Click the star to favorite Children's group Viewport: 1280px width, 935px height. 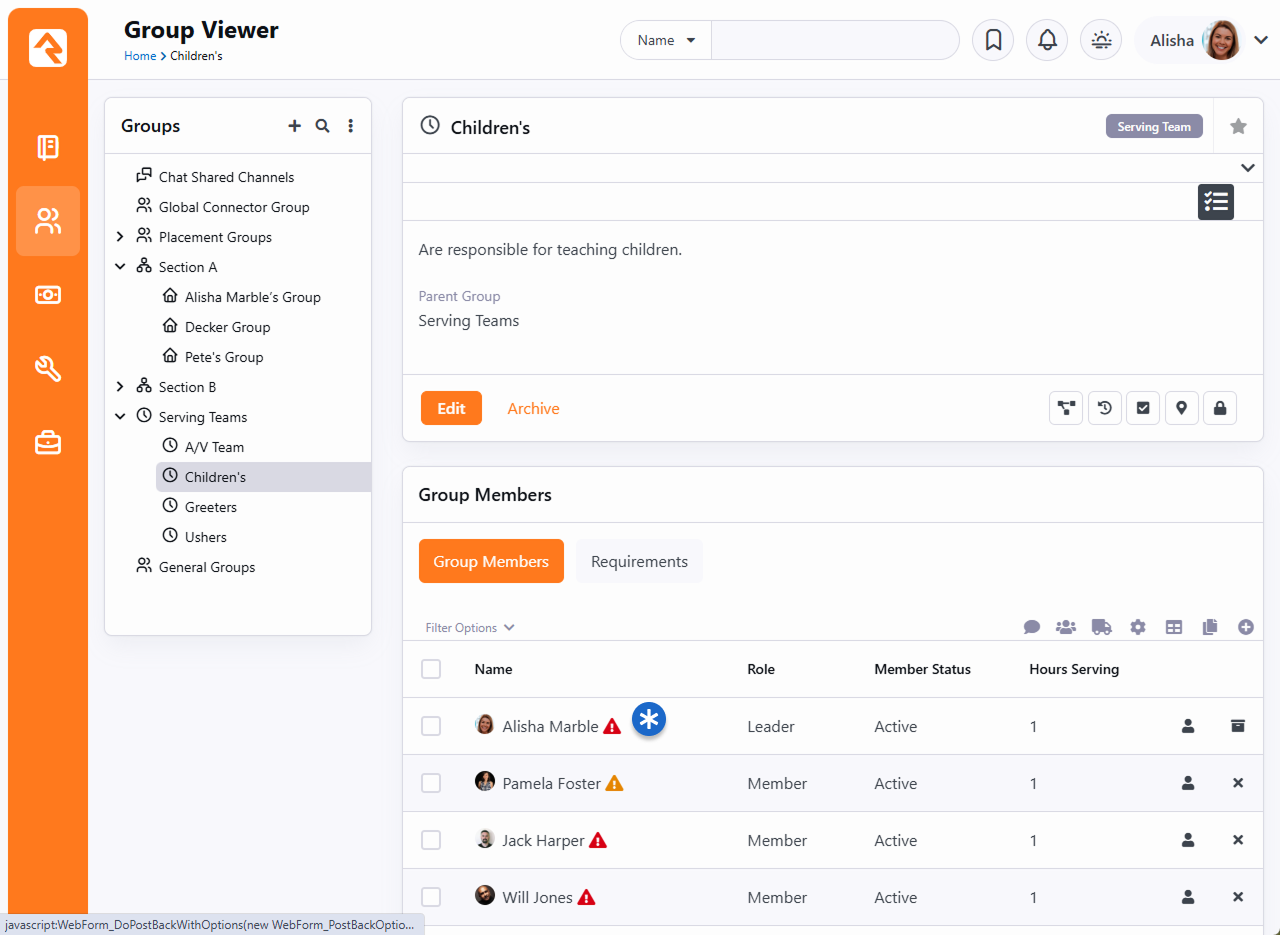click(x=1238, y=126)
